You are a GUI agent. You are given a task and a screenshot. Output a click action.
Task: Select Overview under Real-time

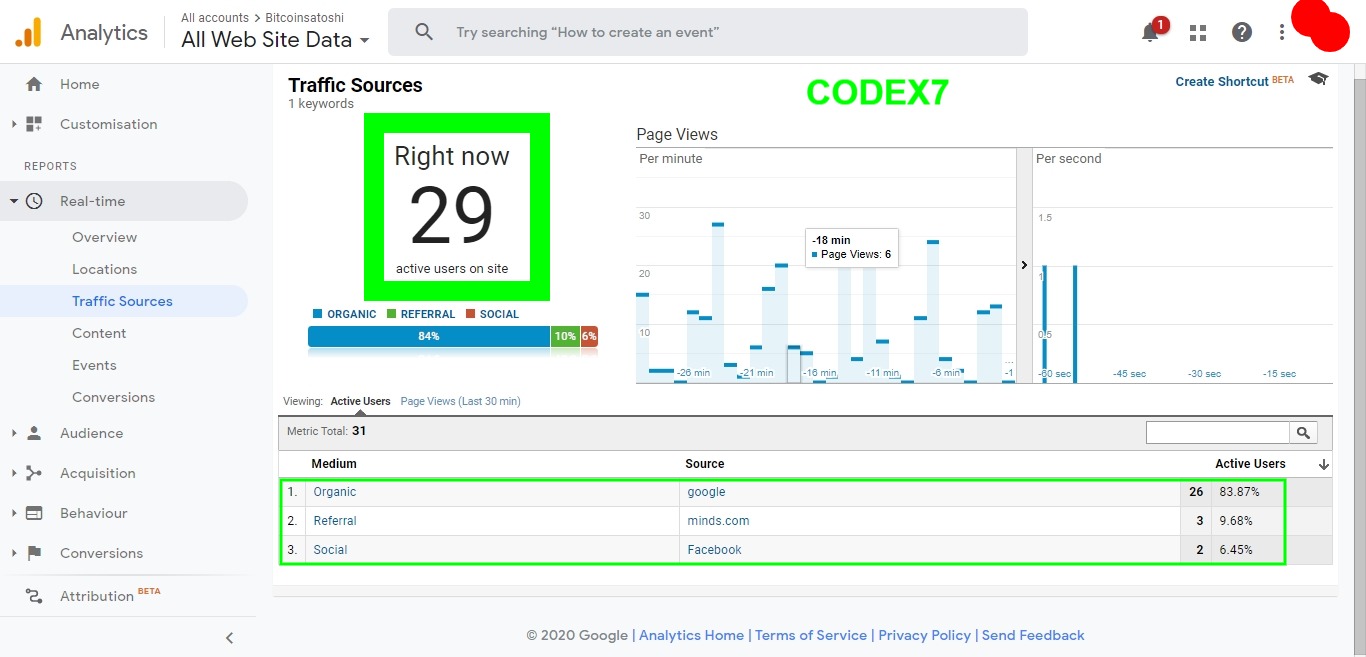coord(104,237)
